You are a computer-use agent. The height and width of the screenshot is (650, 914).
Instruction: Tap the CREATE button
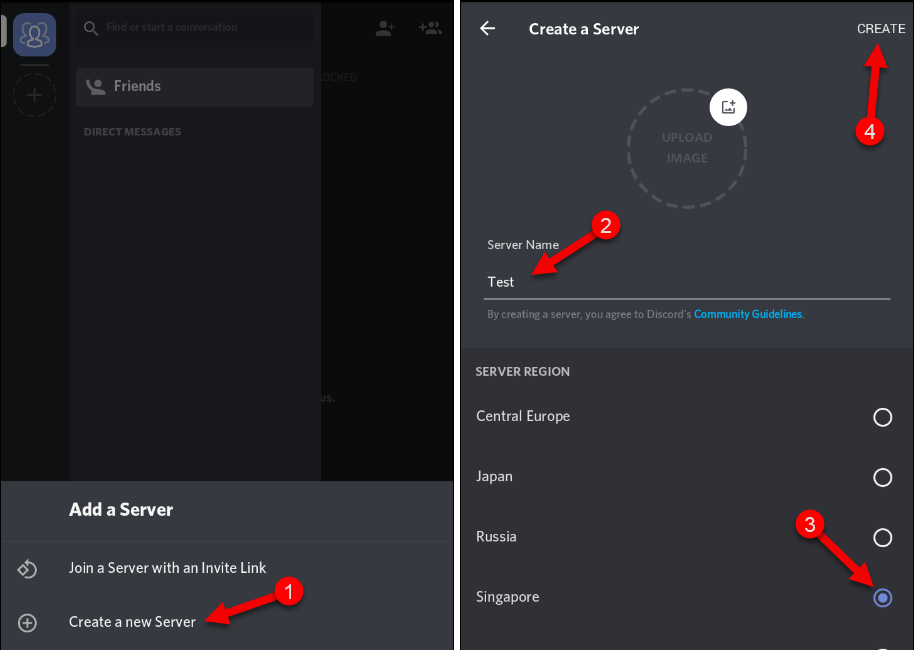[x=881, y=29]
